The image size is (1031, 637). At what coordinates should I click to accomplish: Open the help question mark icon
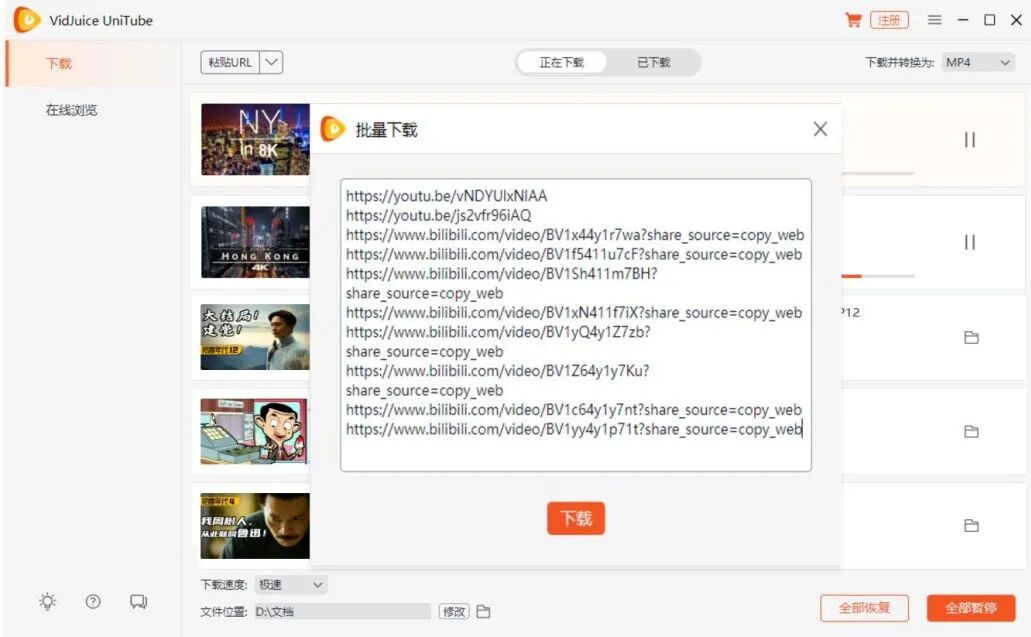[93, 602]
